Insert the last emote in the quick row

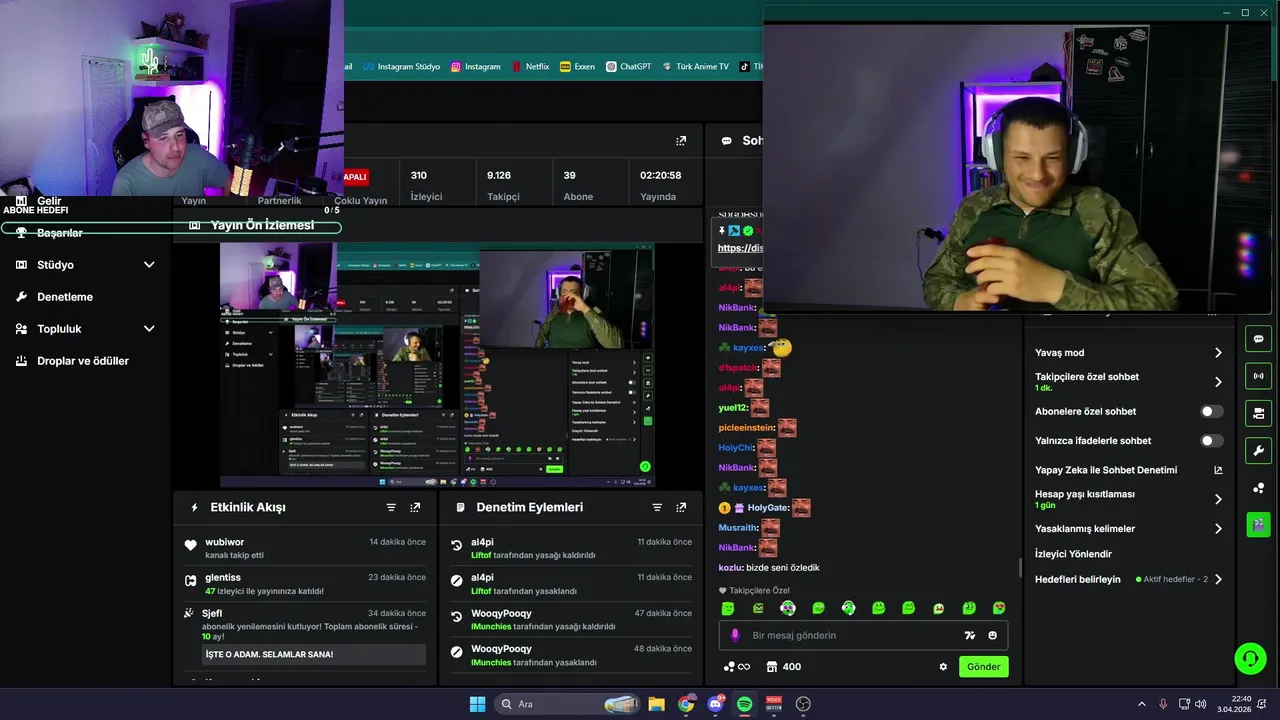999,608
